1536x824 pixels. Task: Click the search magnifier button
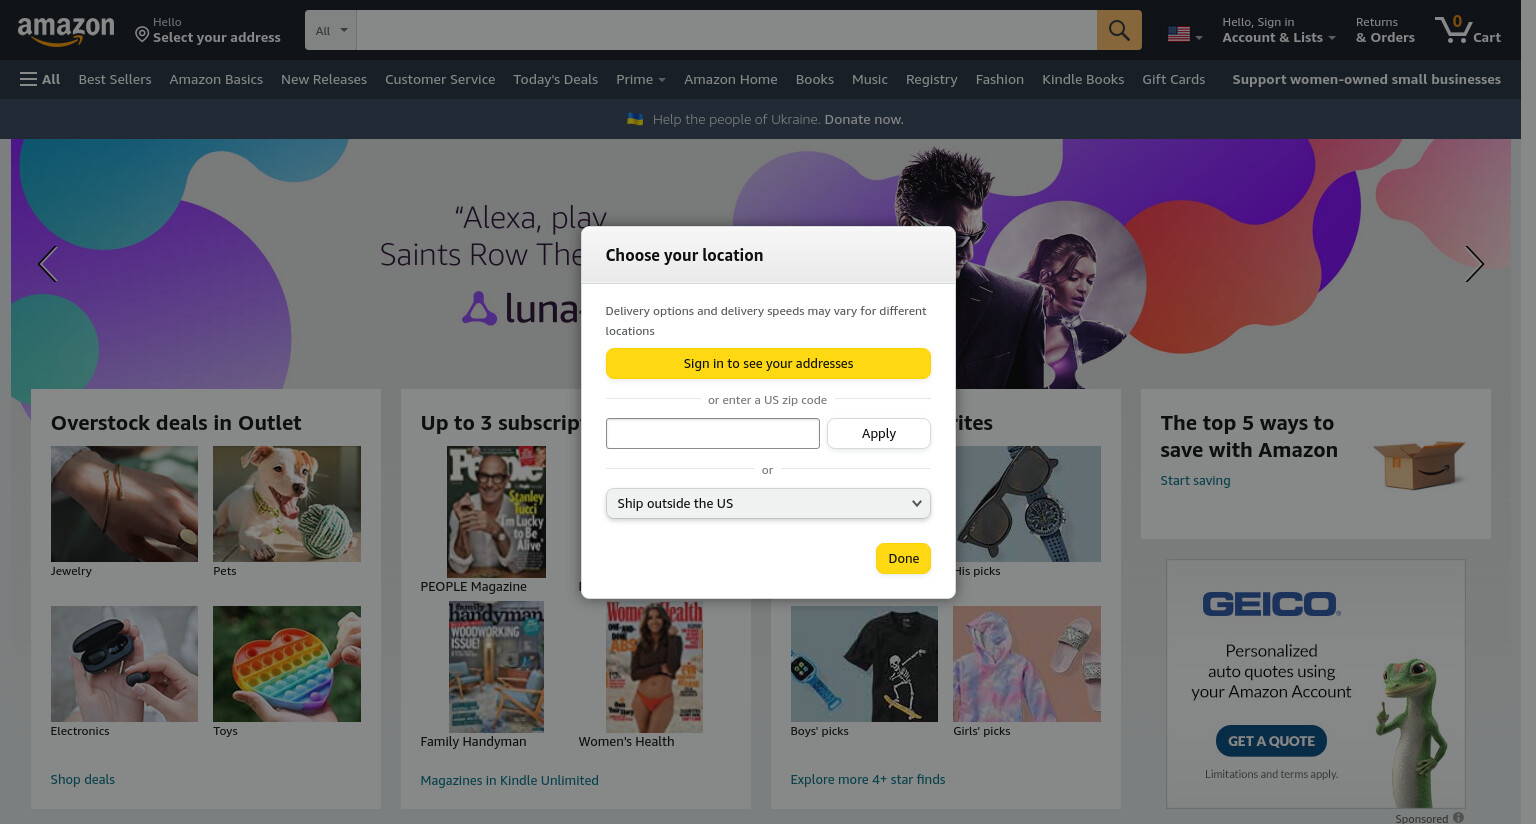[x=1119, y=30]
